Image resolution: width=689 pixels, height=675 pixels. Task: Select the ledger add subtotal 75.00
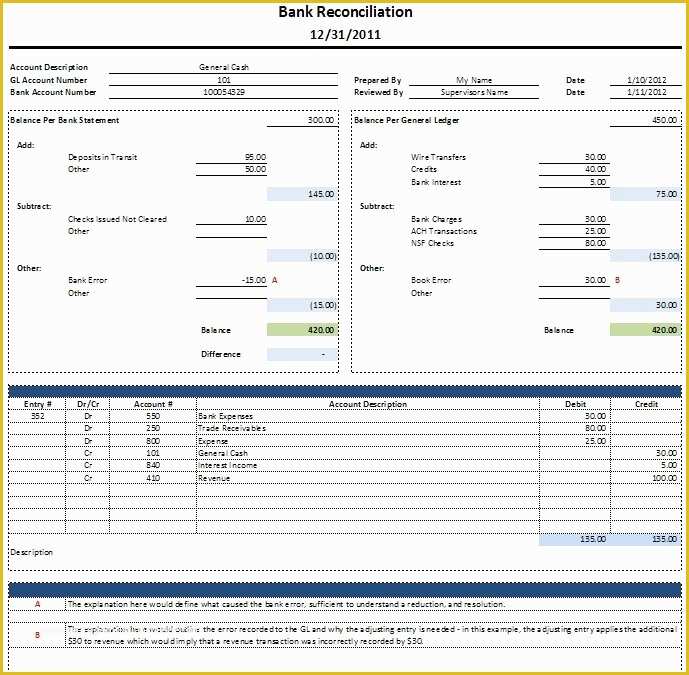pyautogui.click(x=645, y=194)
